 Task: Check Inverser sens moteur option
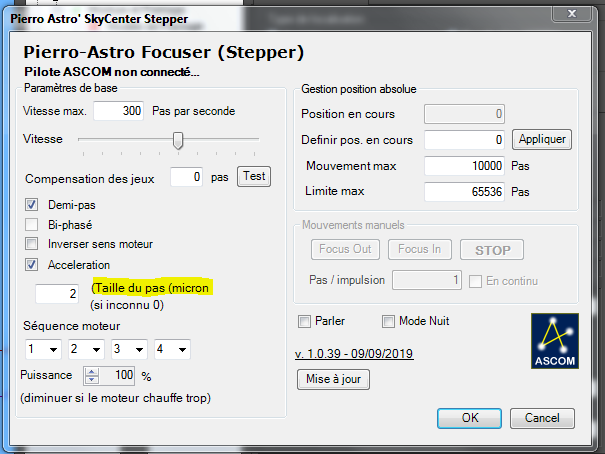tap(32, 244)
